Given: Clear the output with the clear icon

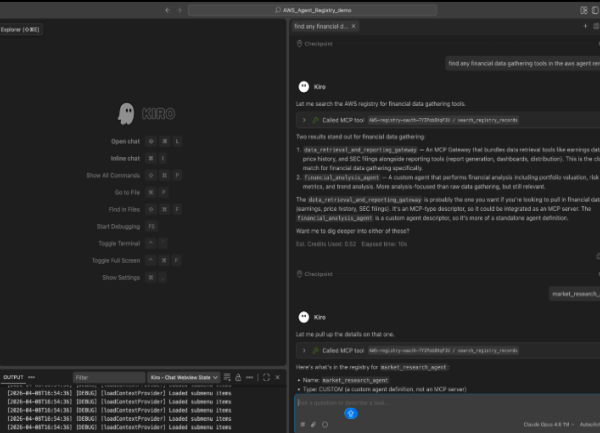Looking at the screenshot, I should pyautogui.click(x=227, y=377).
